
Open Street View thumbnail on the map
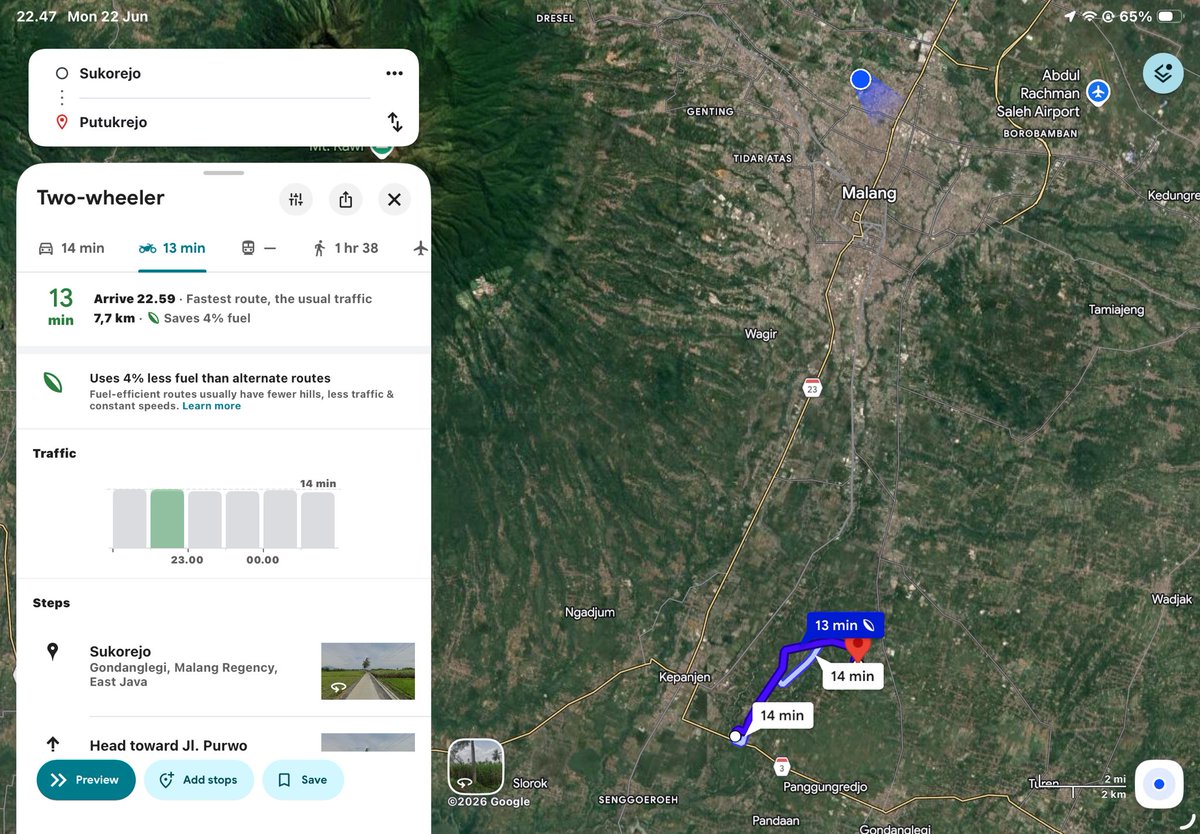(475, 766)
